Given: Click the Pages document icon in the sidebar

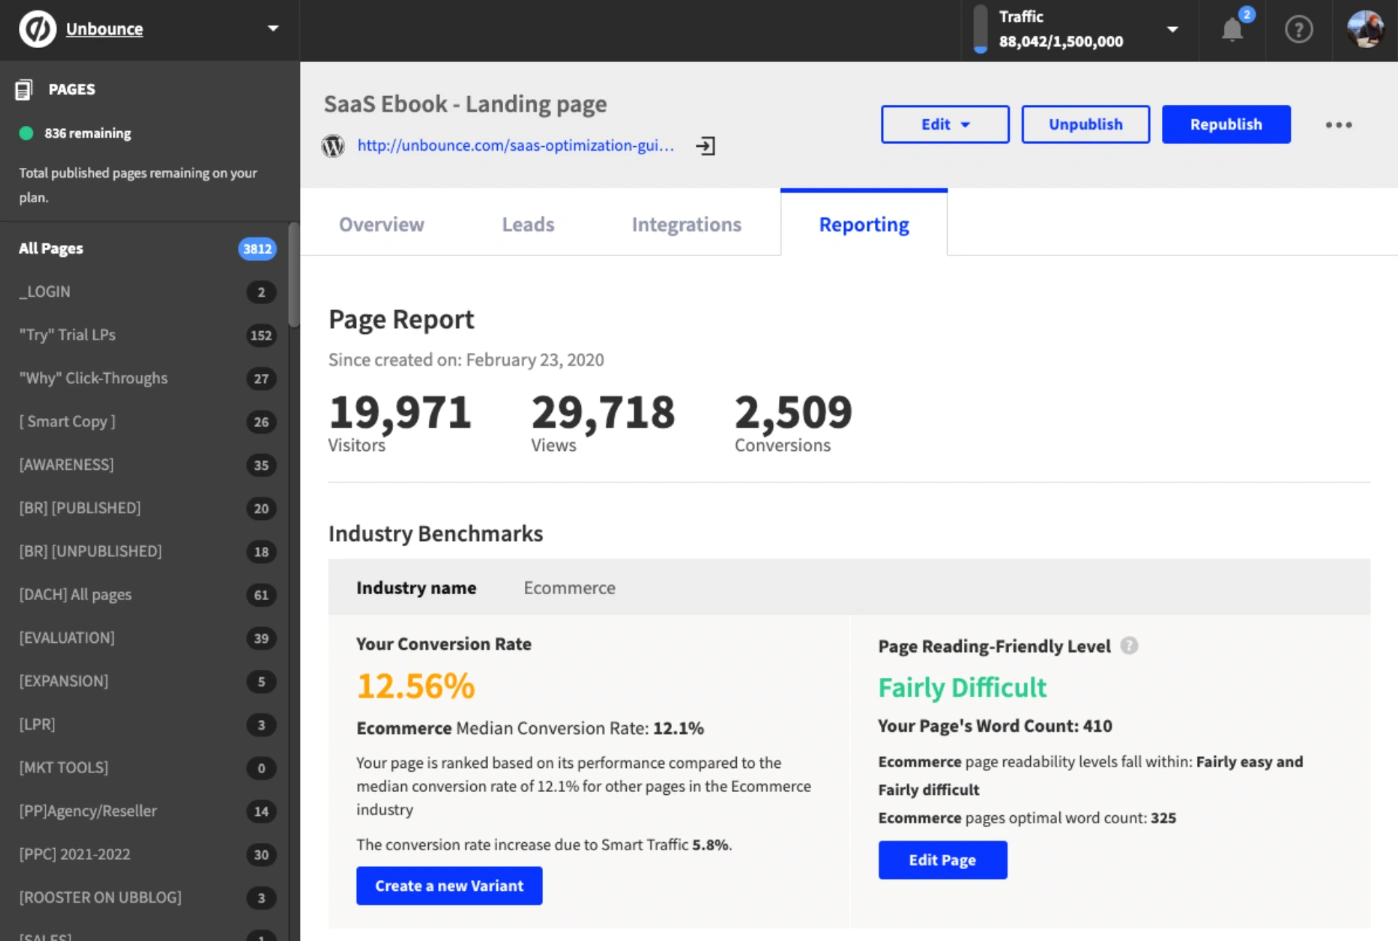Looking at the screenshot, I should (x=24, y=88).
